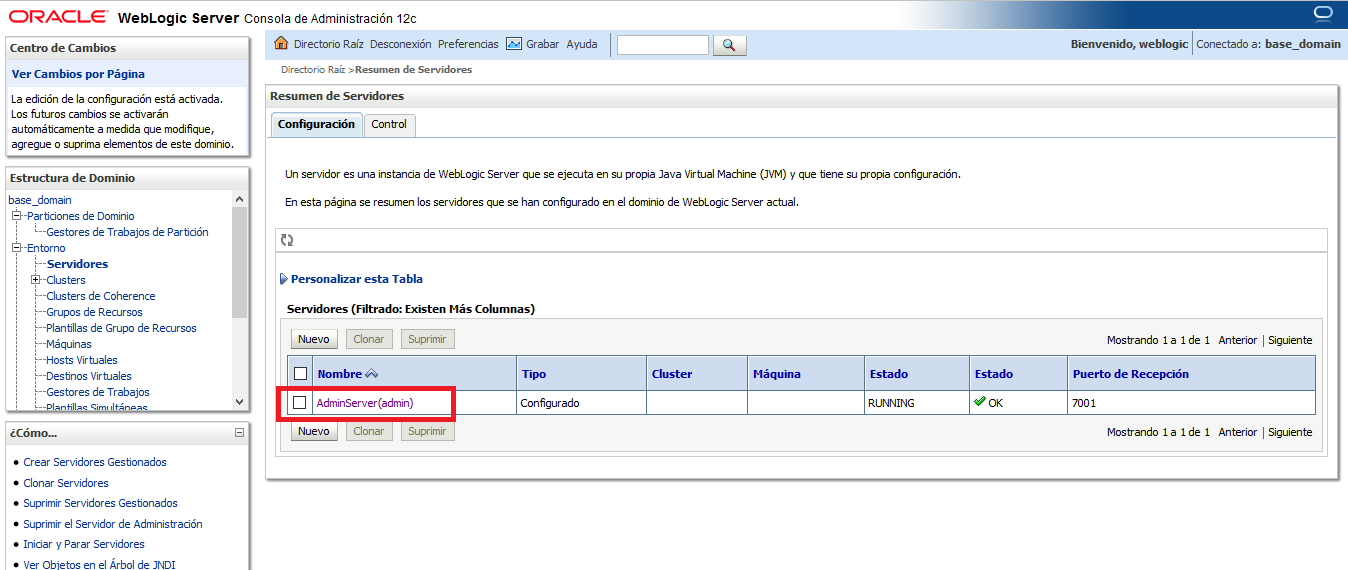Select Grupos de Recursos tree item
Screen dimensions: 1348x570
click(94, 312)
